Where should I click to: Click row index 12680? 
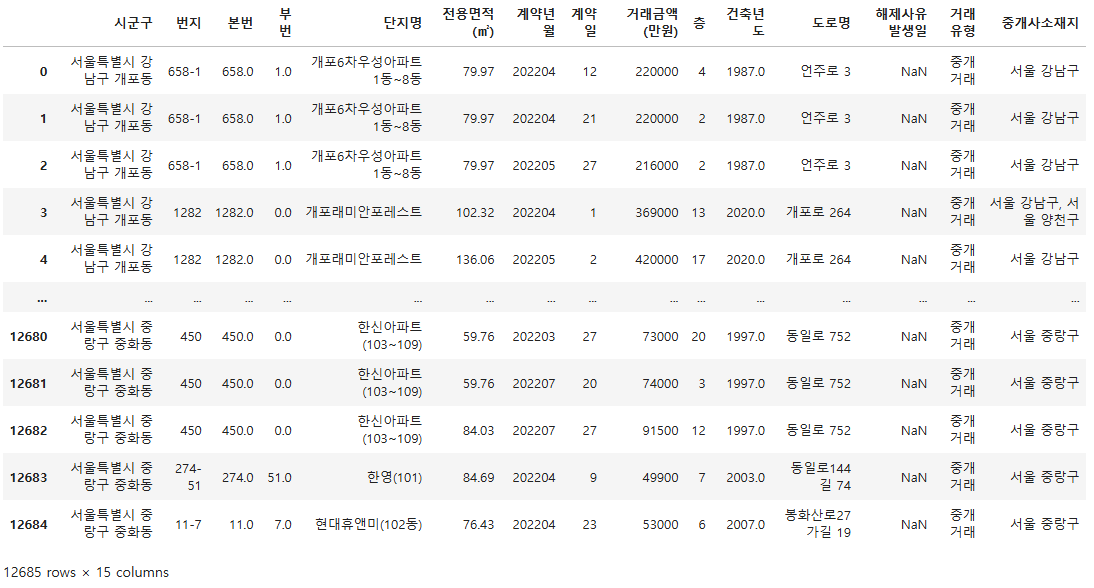click(x=29, y=337)
